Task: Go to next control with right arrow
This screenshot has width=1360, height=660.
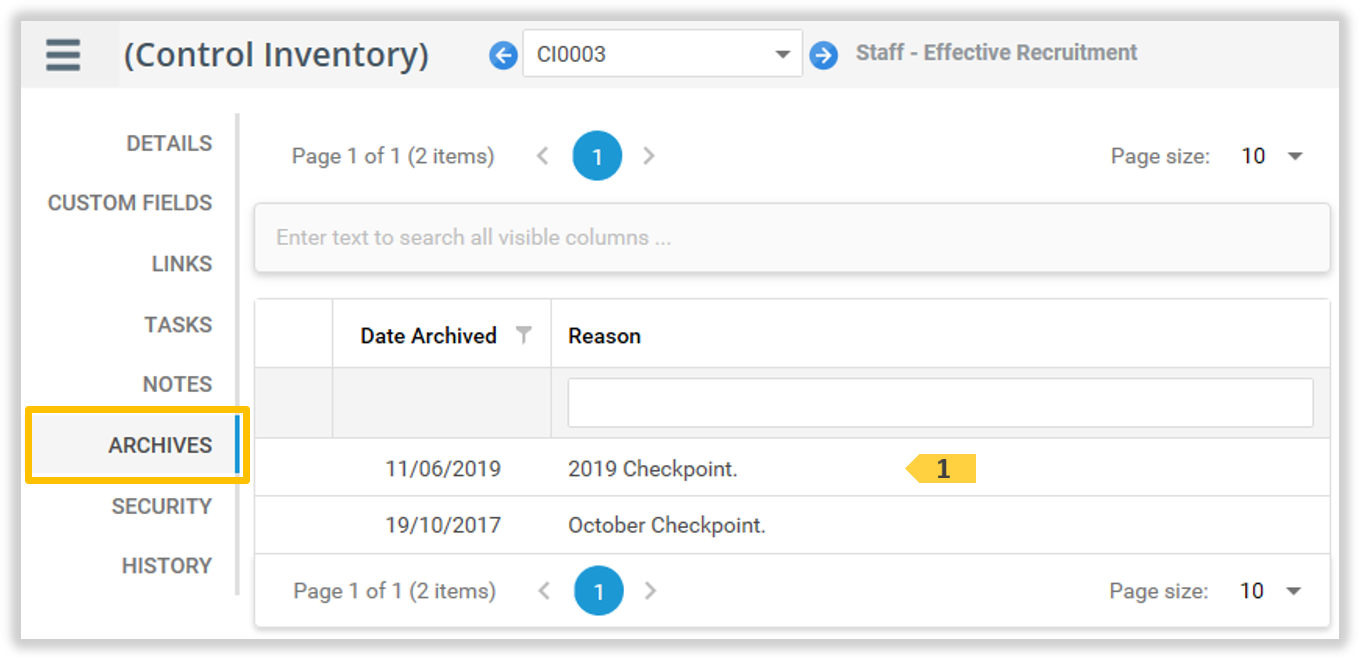Action: 823,55
